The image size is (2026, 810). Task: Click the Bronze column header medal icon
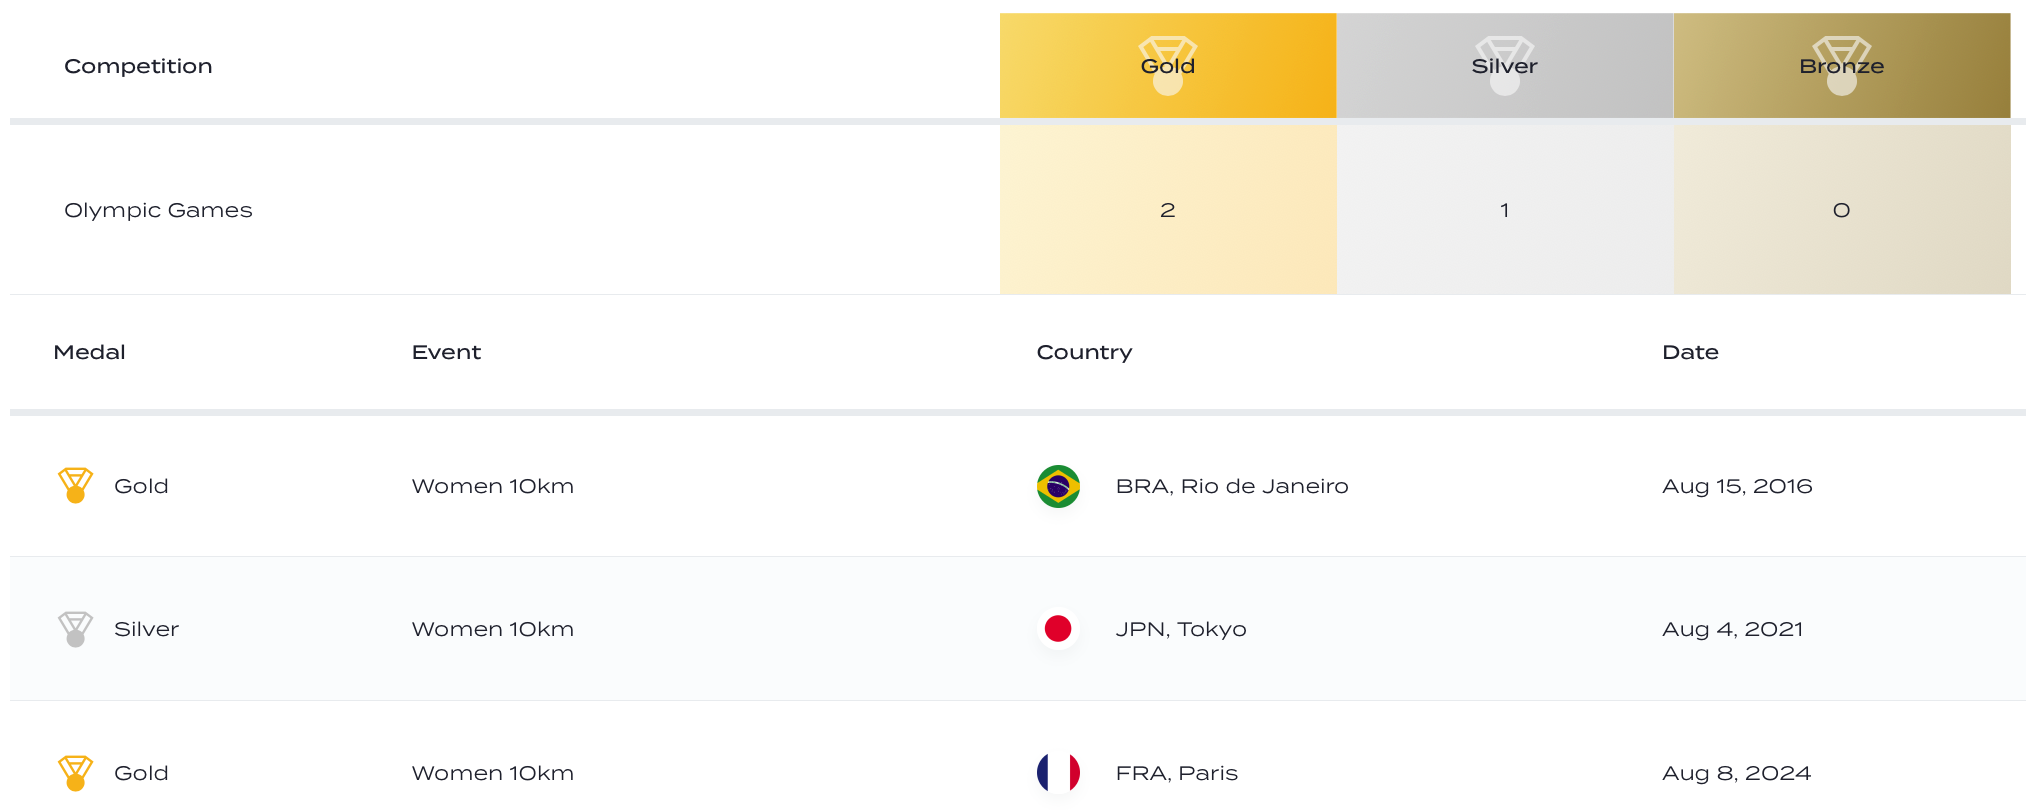coord(1841,66)
